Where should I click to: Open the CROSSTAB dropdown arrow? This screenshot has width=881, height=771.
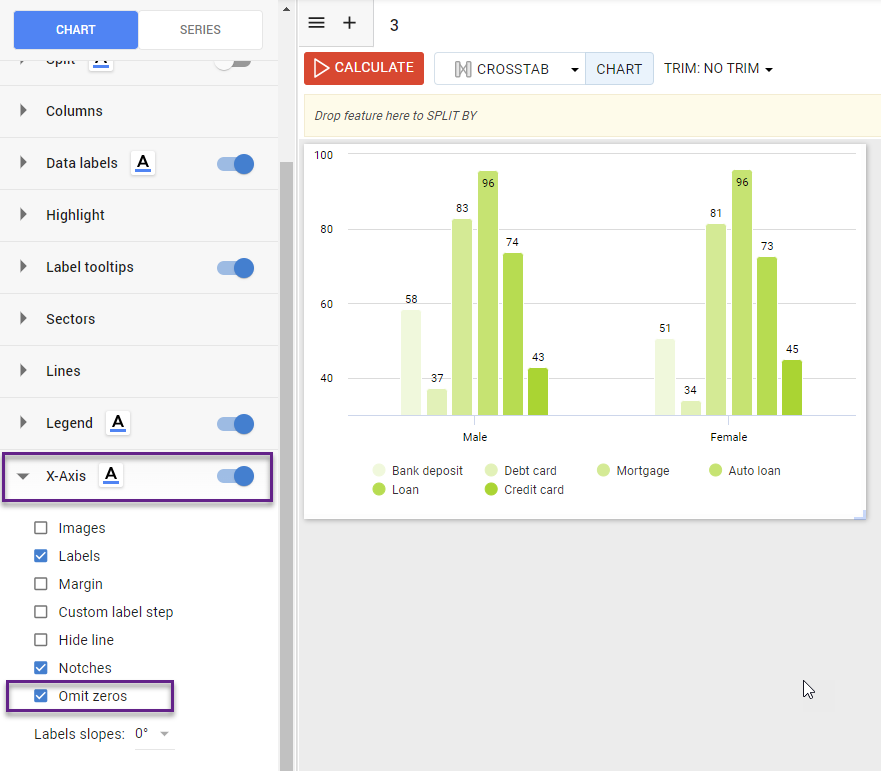pyautogui.click(x=574, y=70)
